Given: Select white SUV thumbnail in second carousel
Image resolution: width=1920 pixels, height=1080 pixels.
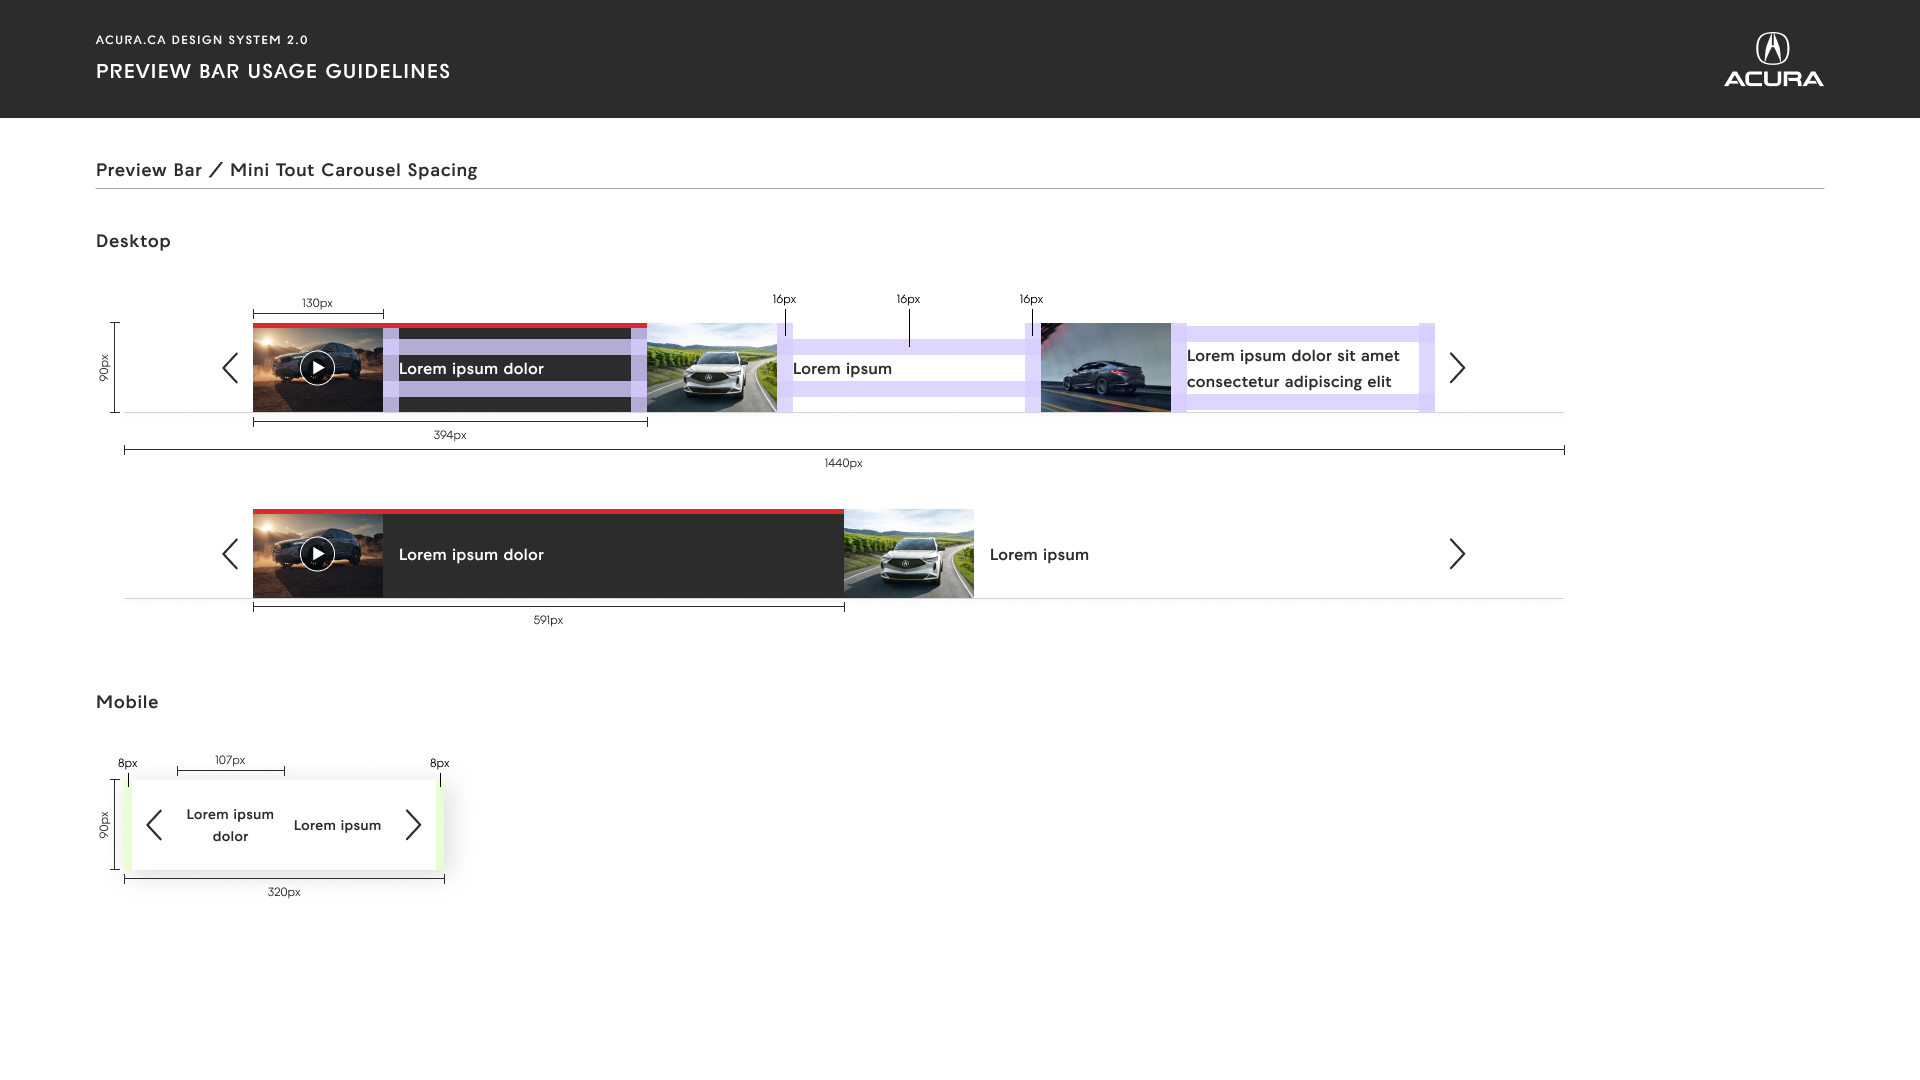Looking at the screenshot, I should pyautogui.click(x=909, y=554).
